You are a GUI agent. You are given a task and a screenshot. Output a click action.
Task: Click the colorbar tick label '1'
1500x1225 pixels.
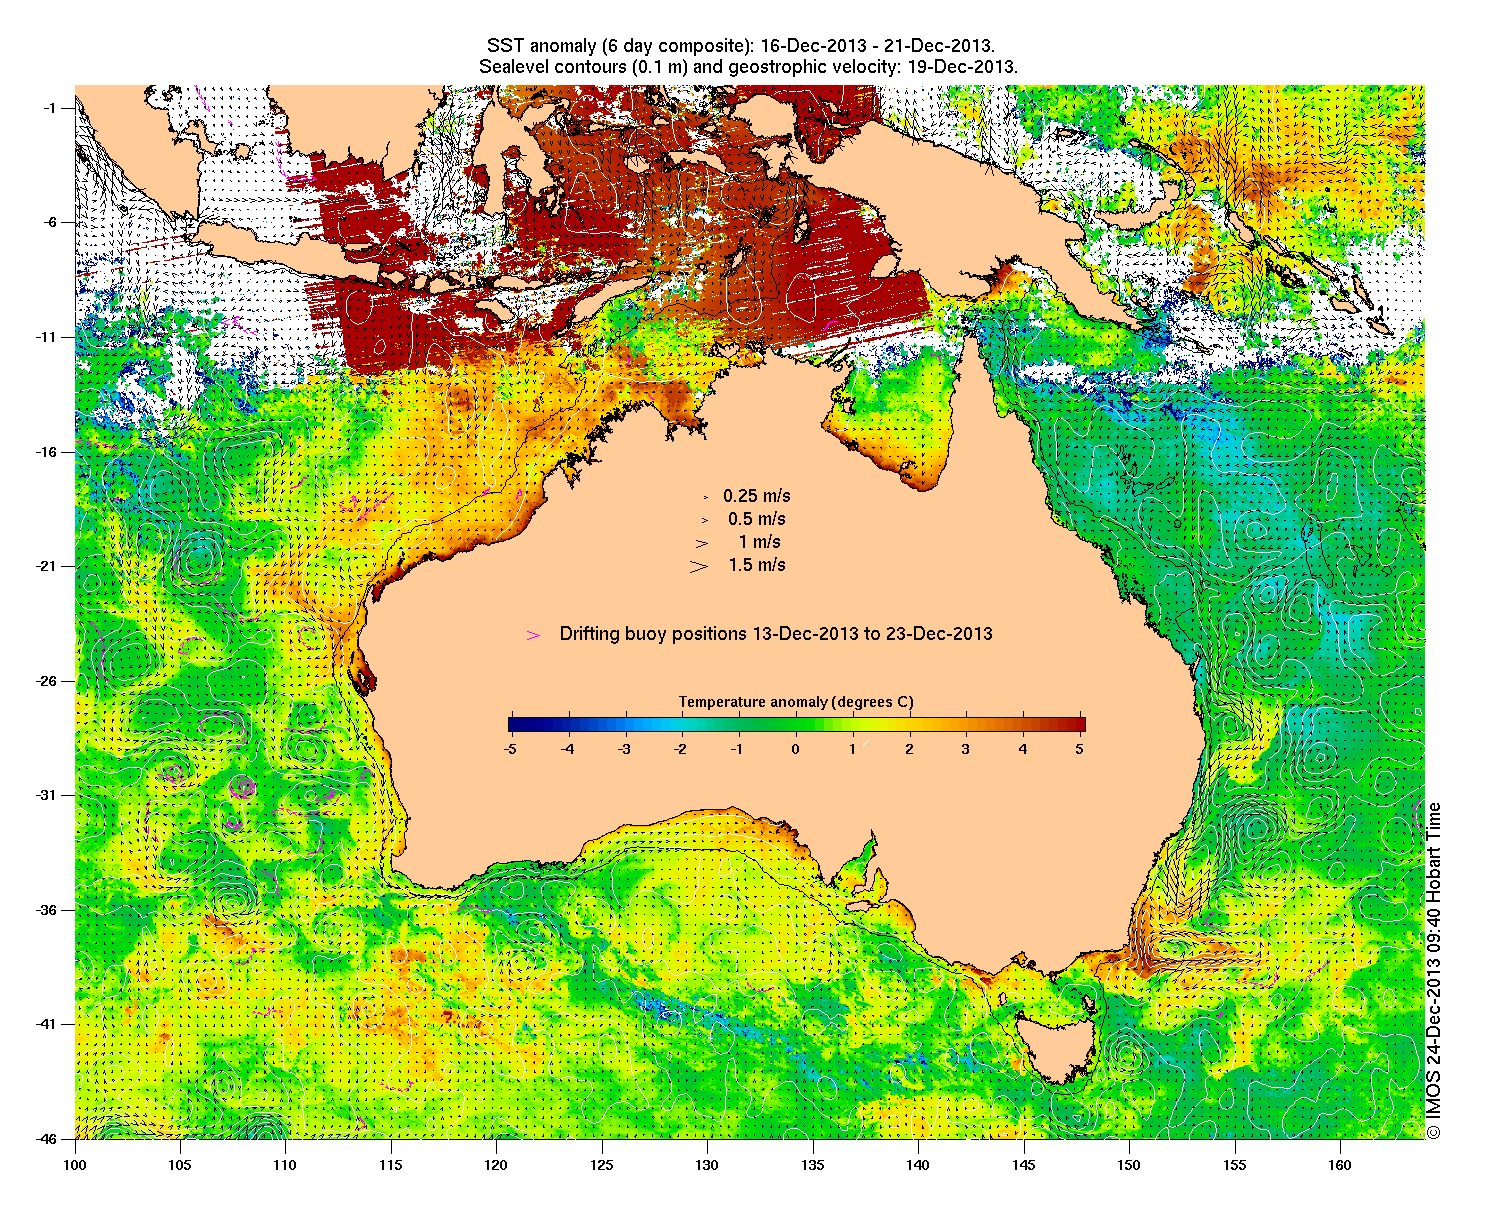pos(853,749)
